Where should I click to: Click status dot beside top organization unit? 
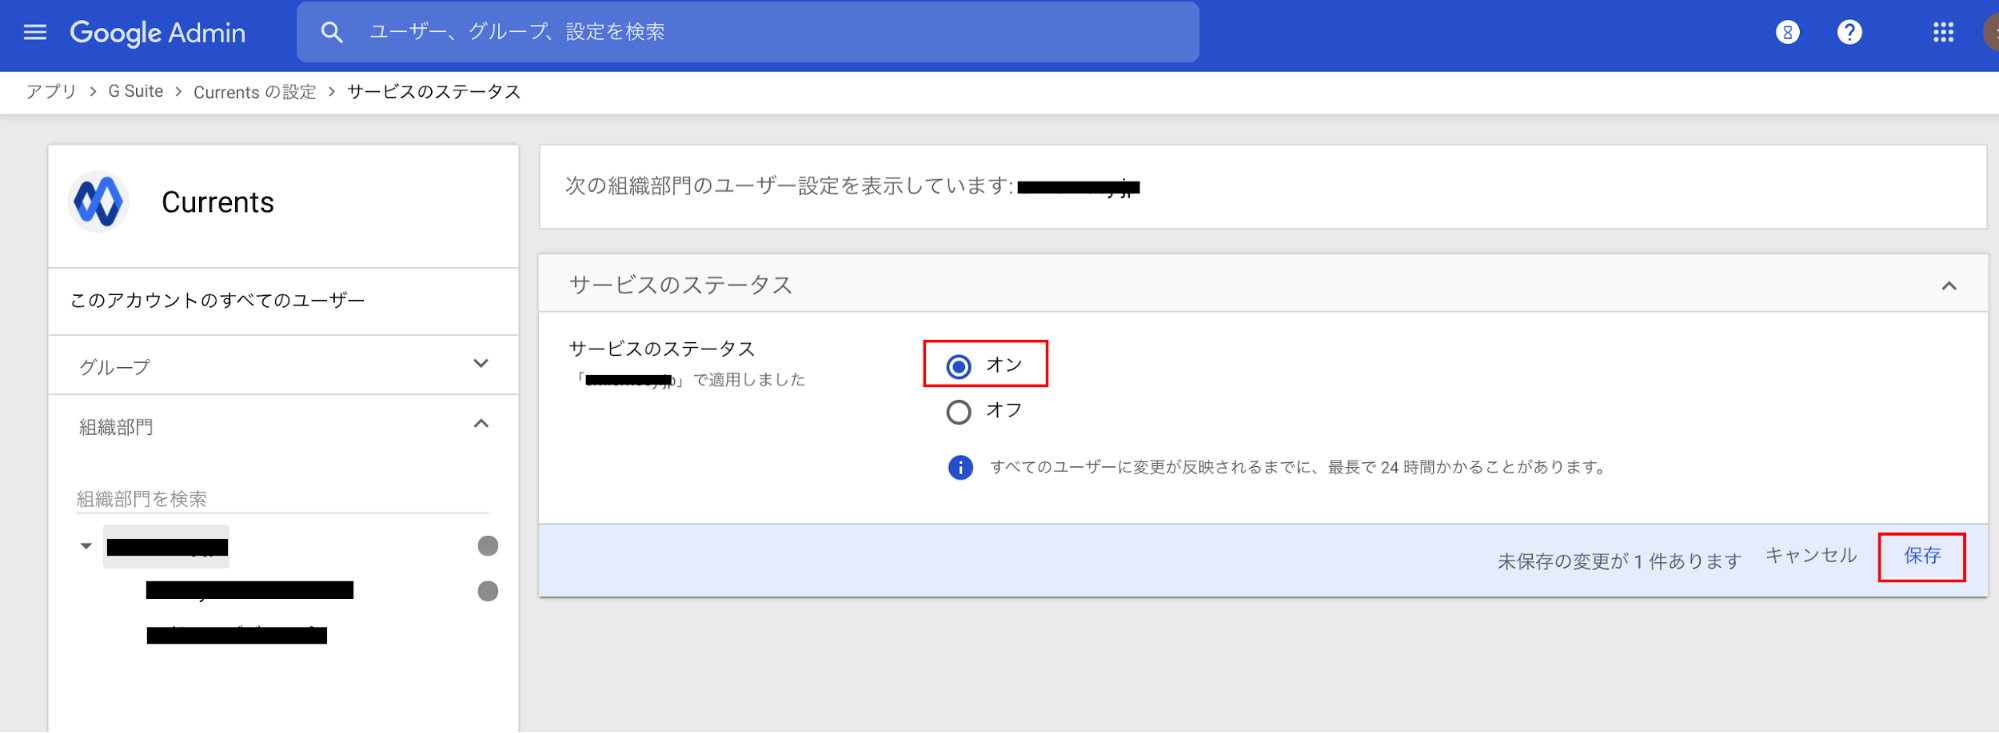[x=488, y=546]
